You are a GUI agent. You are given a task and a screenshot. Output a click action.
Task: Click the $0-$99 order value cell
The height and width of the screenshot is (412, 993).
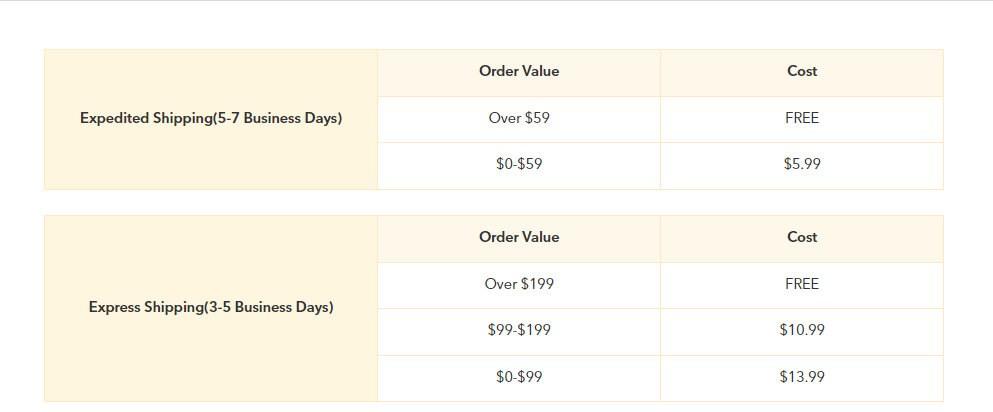(x=519, y=378)
